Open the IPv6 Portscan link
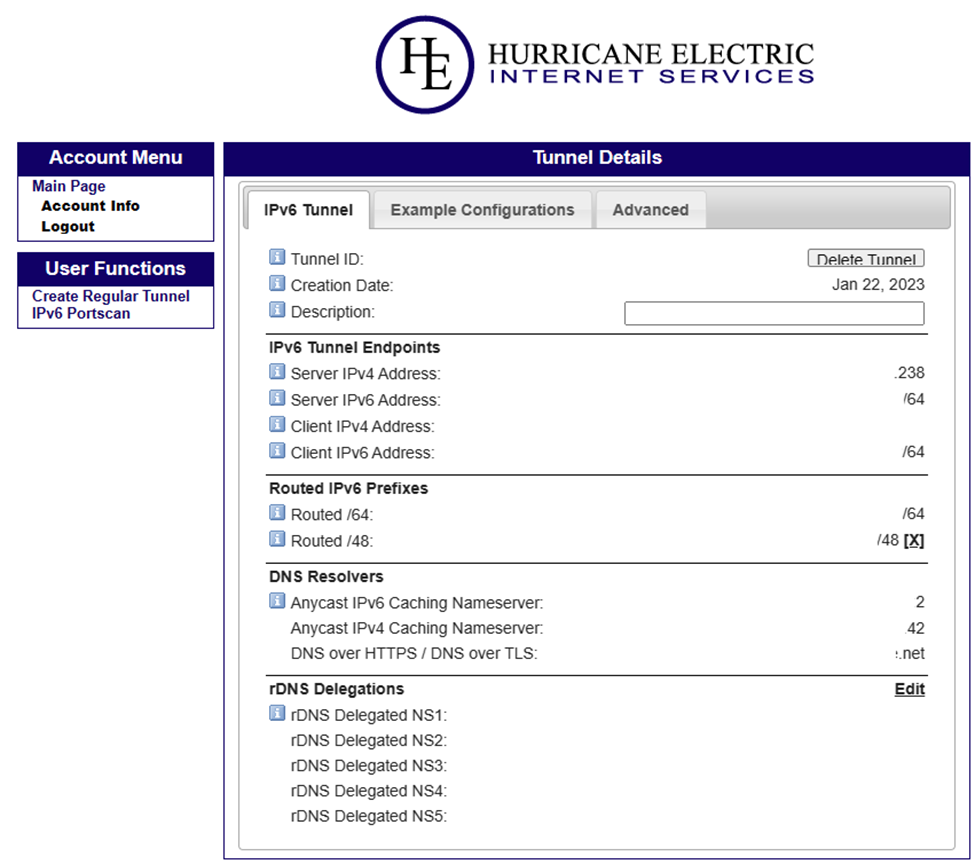The width and height of the screenshot is (975, 864). [x=81, y=314]
